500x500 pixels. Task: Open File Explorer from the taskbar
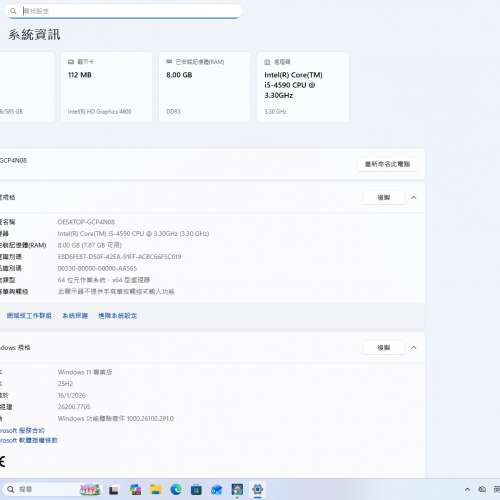tap(156, 490)
